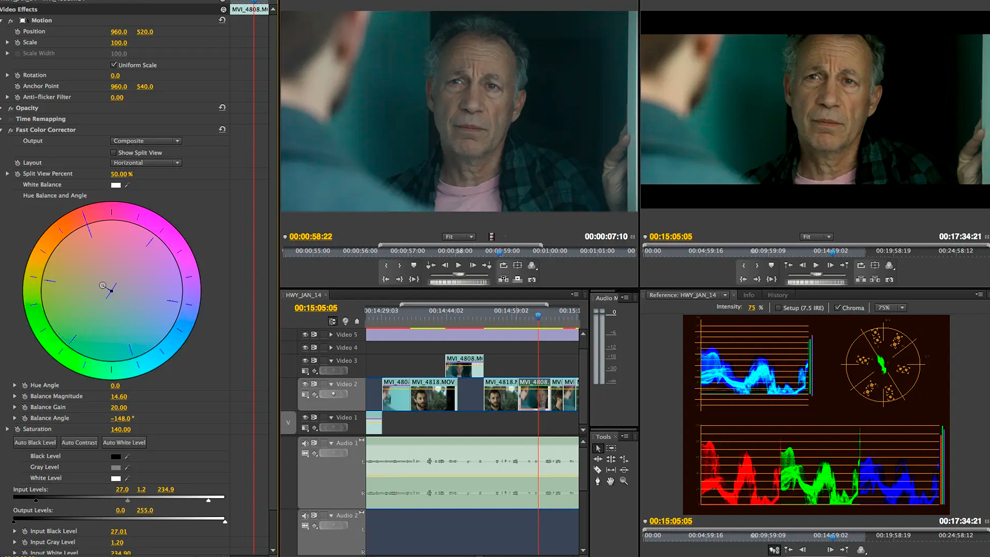Select the Zoom tool in Tools panel
Viewport: 990px width, 557px height.
(624, 481)
